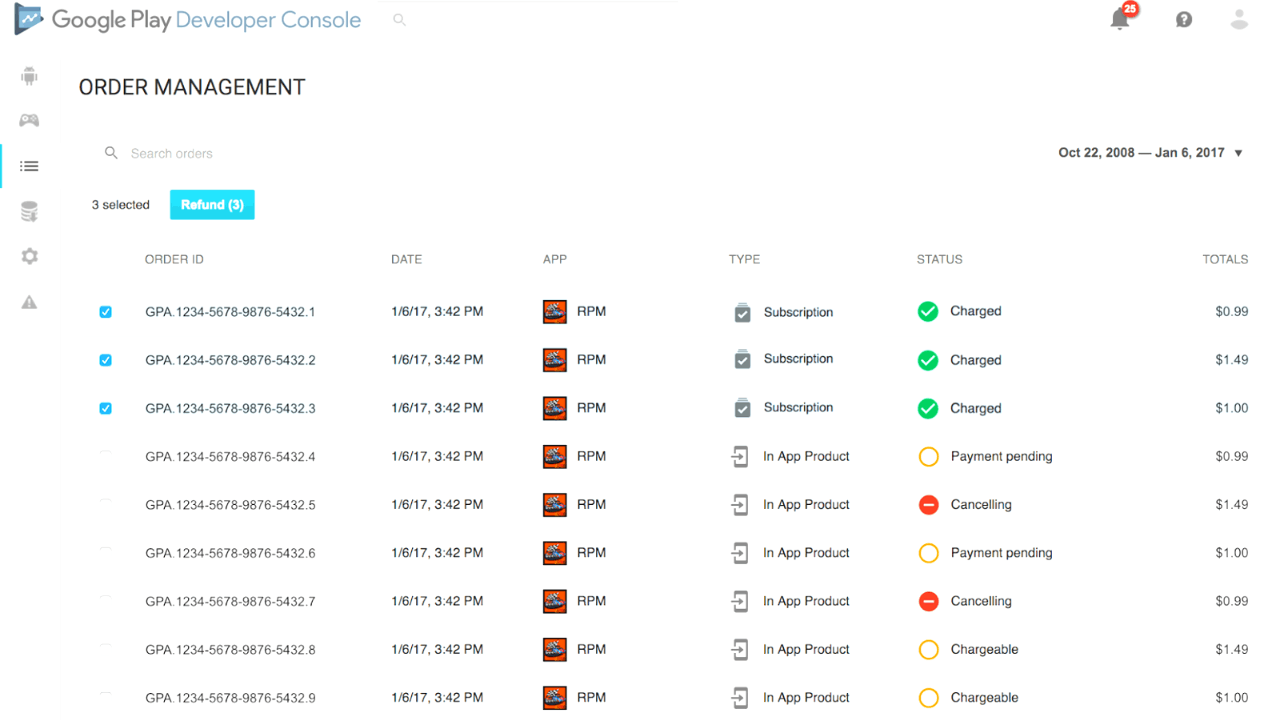Open order GPA.1234-5678-9876-5432.9

point(230,697)
